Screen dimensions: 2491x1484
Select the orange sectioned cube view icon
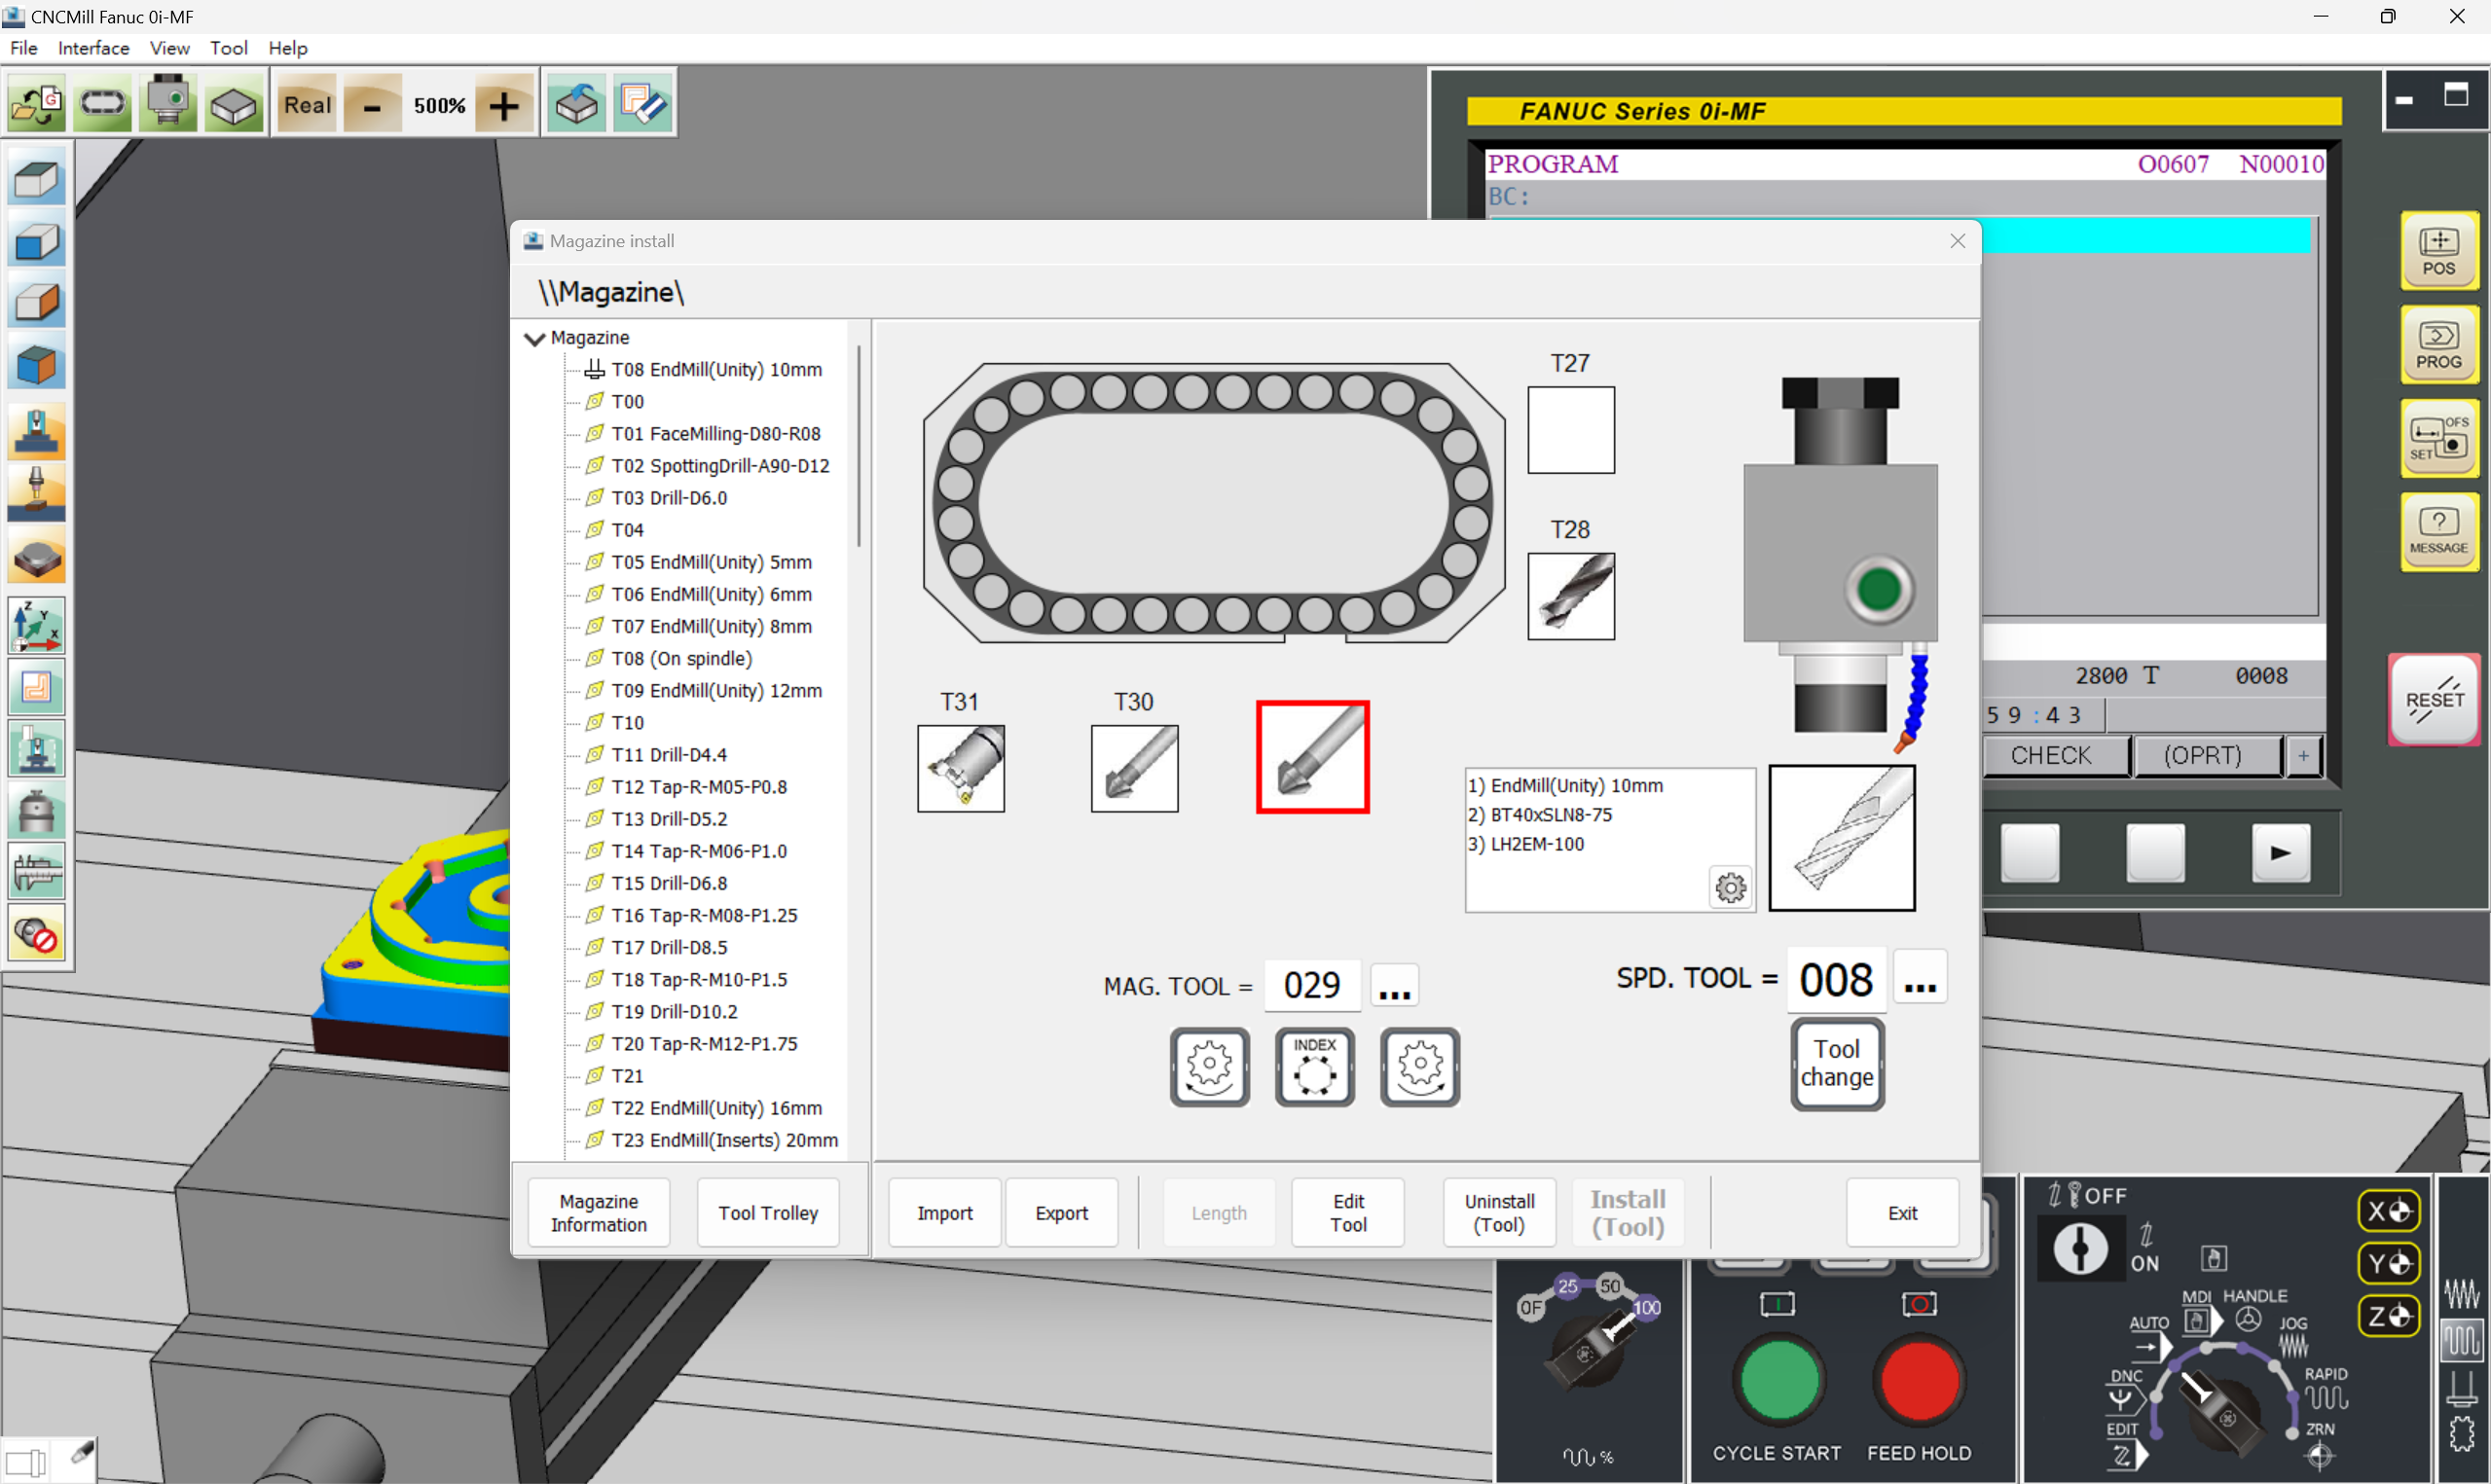click(37, 302)
